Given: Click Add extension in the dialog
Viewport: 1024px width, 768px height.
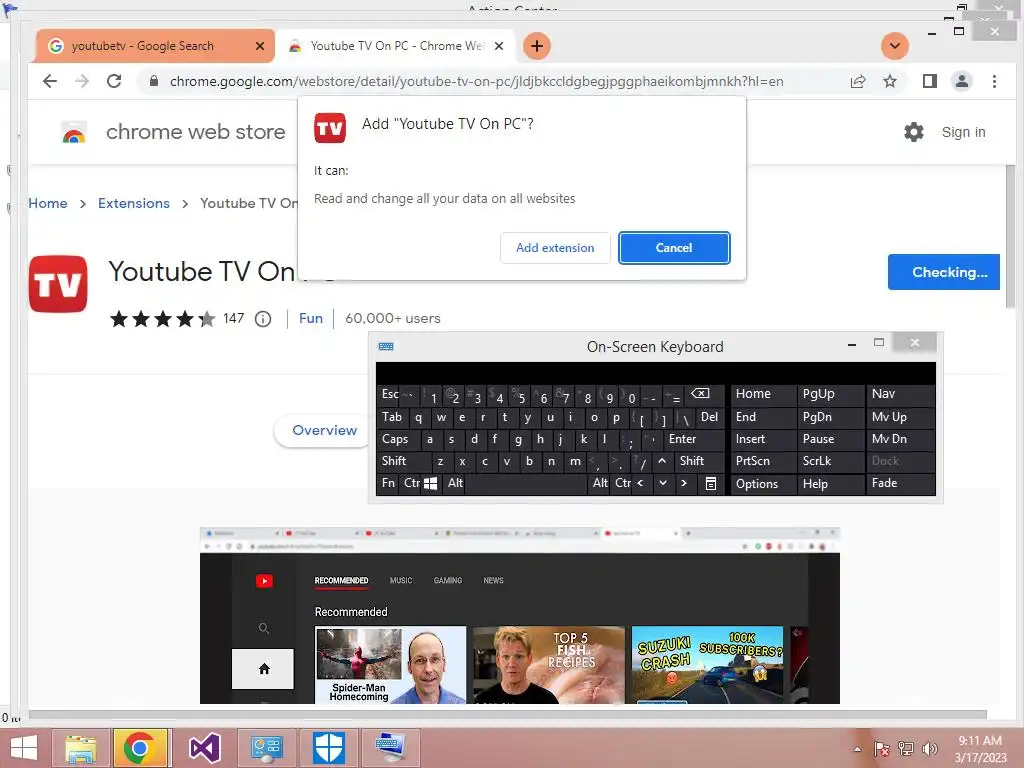Looking at the screenshot, I should 555,248.
